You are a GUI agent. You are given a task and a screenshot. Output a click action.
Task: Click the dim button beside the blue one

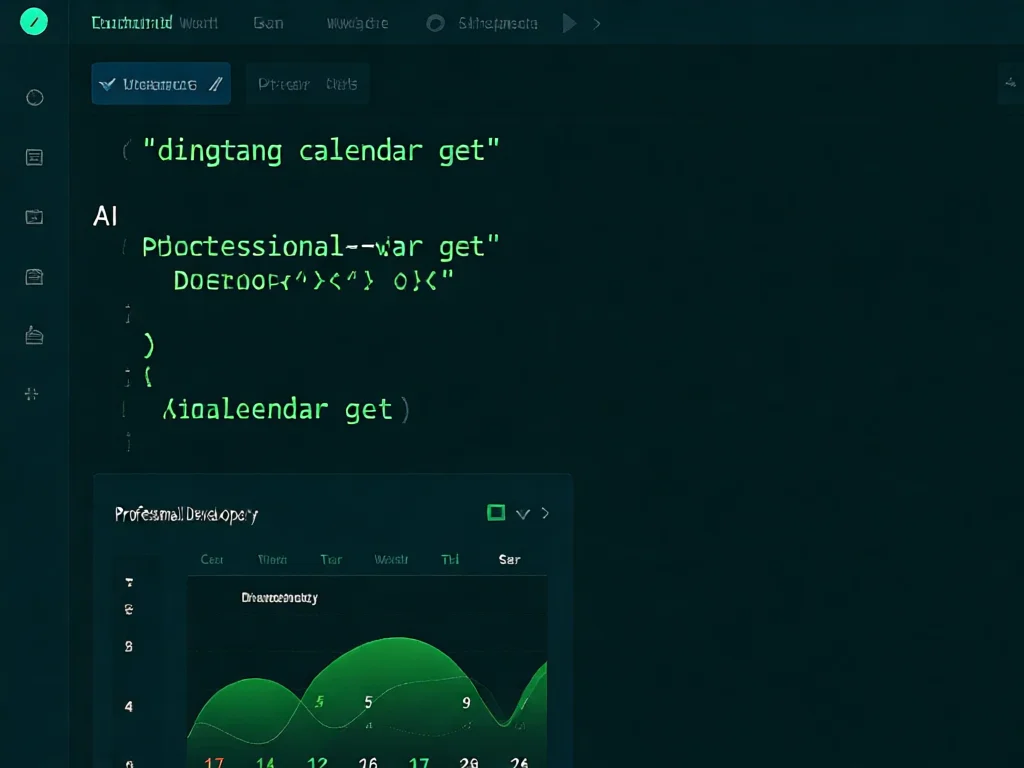click(x=308, y=84)
